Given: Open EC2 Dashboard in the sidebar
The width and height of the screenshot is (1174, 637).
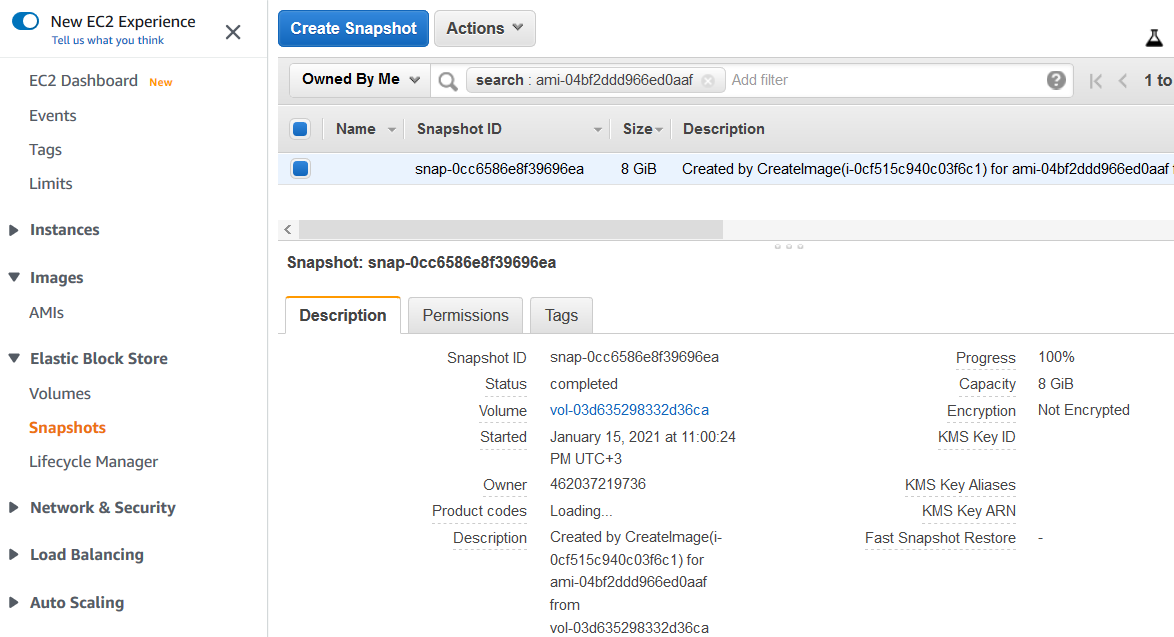Looking at the screenshot, I should coord(83,81).
